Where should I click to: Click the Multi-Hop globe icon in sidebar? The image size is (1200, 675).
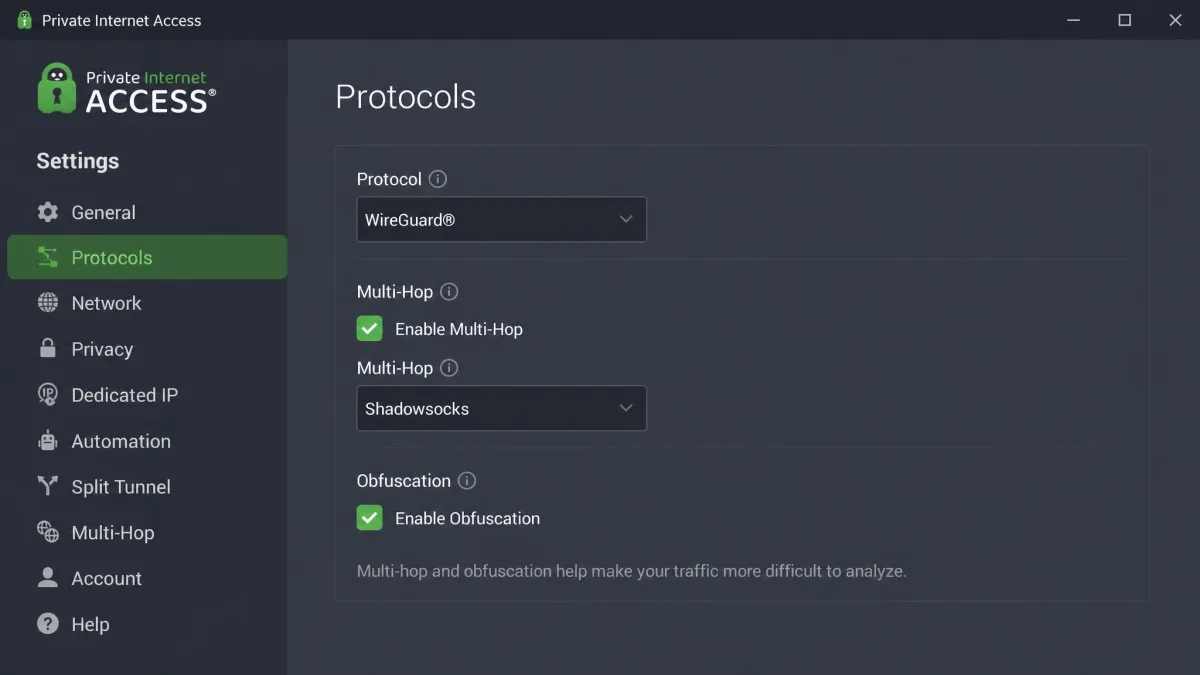click(x=48, y=532)
